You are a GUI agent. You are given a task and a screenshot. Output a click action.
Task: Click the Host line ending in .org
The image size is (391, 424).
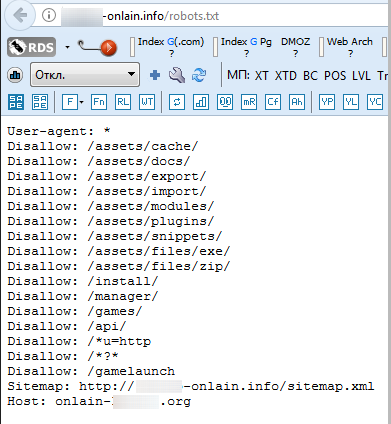click(99, 401)
